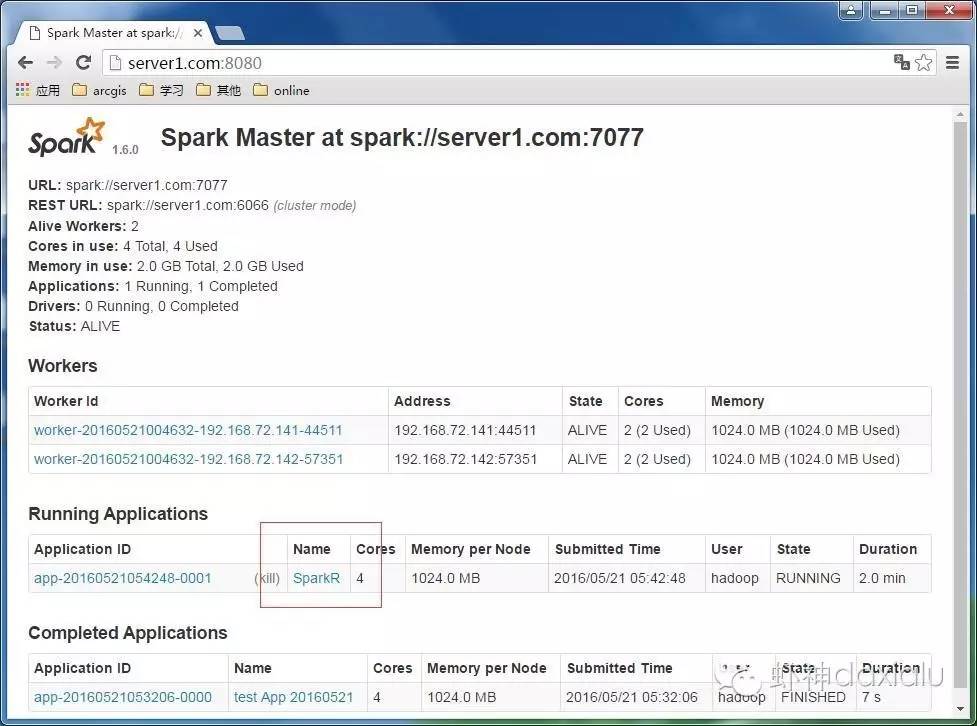977x726 pixels.
Task: Open the arcgis bookmarks folder
Action: 99,90
